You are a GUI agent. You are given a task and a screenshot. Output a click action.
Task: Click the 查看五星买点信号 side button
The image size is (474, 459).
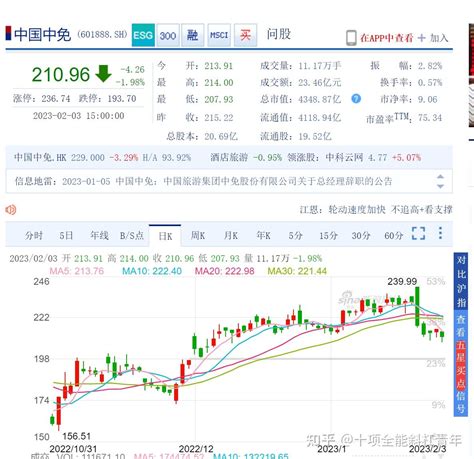[461, 364]
